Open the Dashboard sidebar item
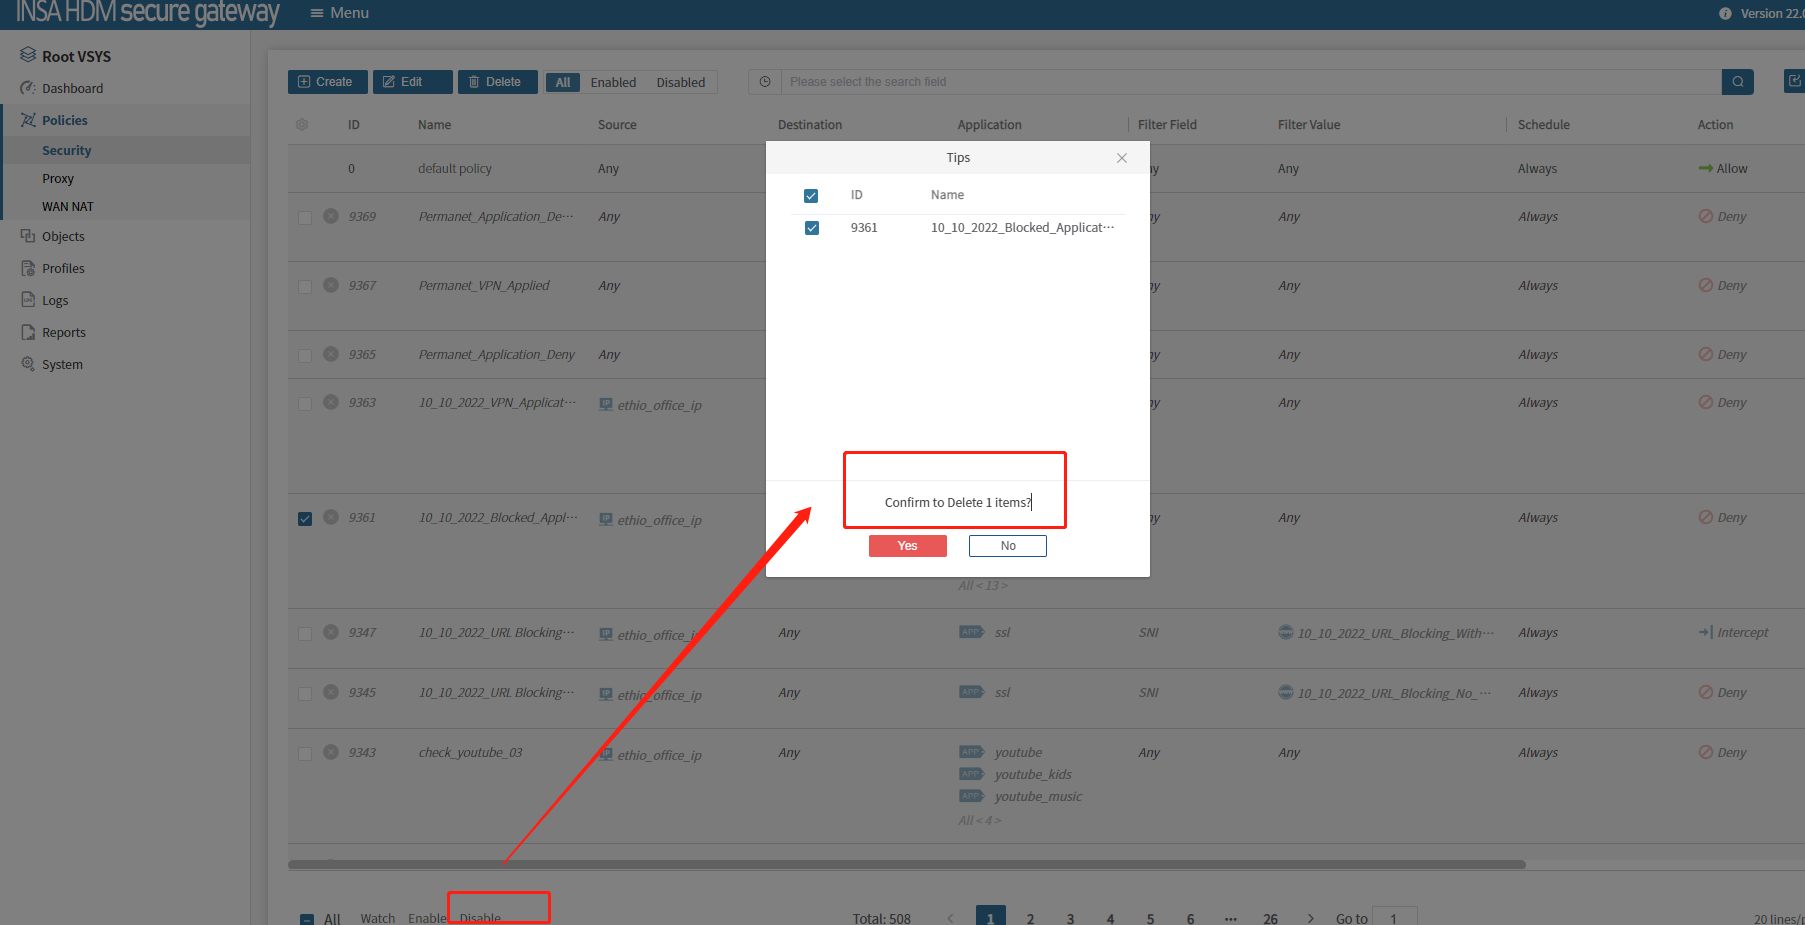The height and width of the screenshot is (925, 1805). click(72, 88)
